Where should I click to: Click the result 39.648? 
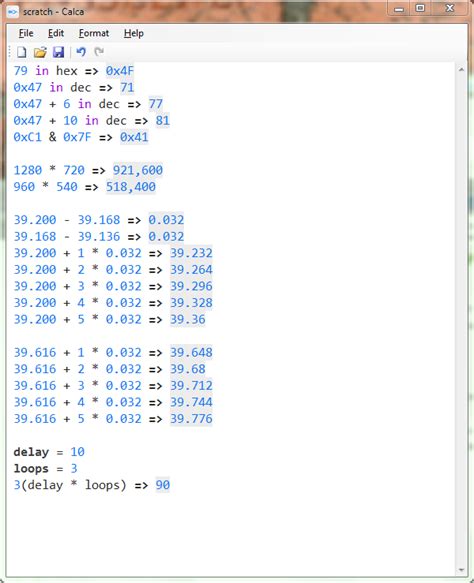click(x=191, y=352)
